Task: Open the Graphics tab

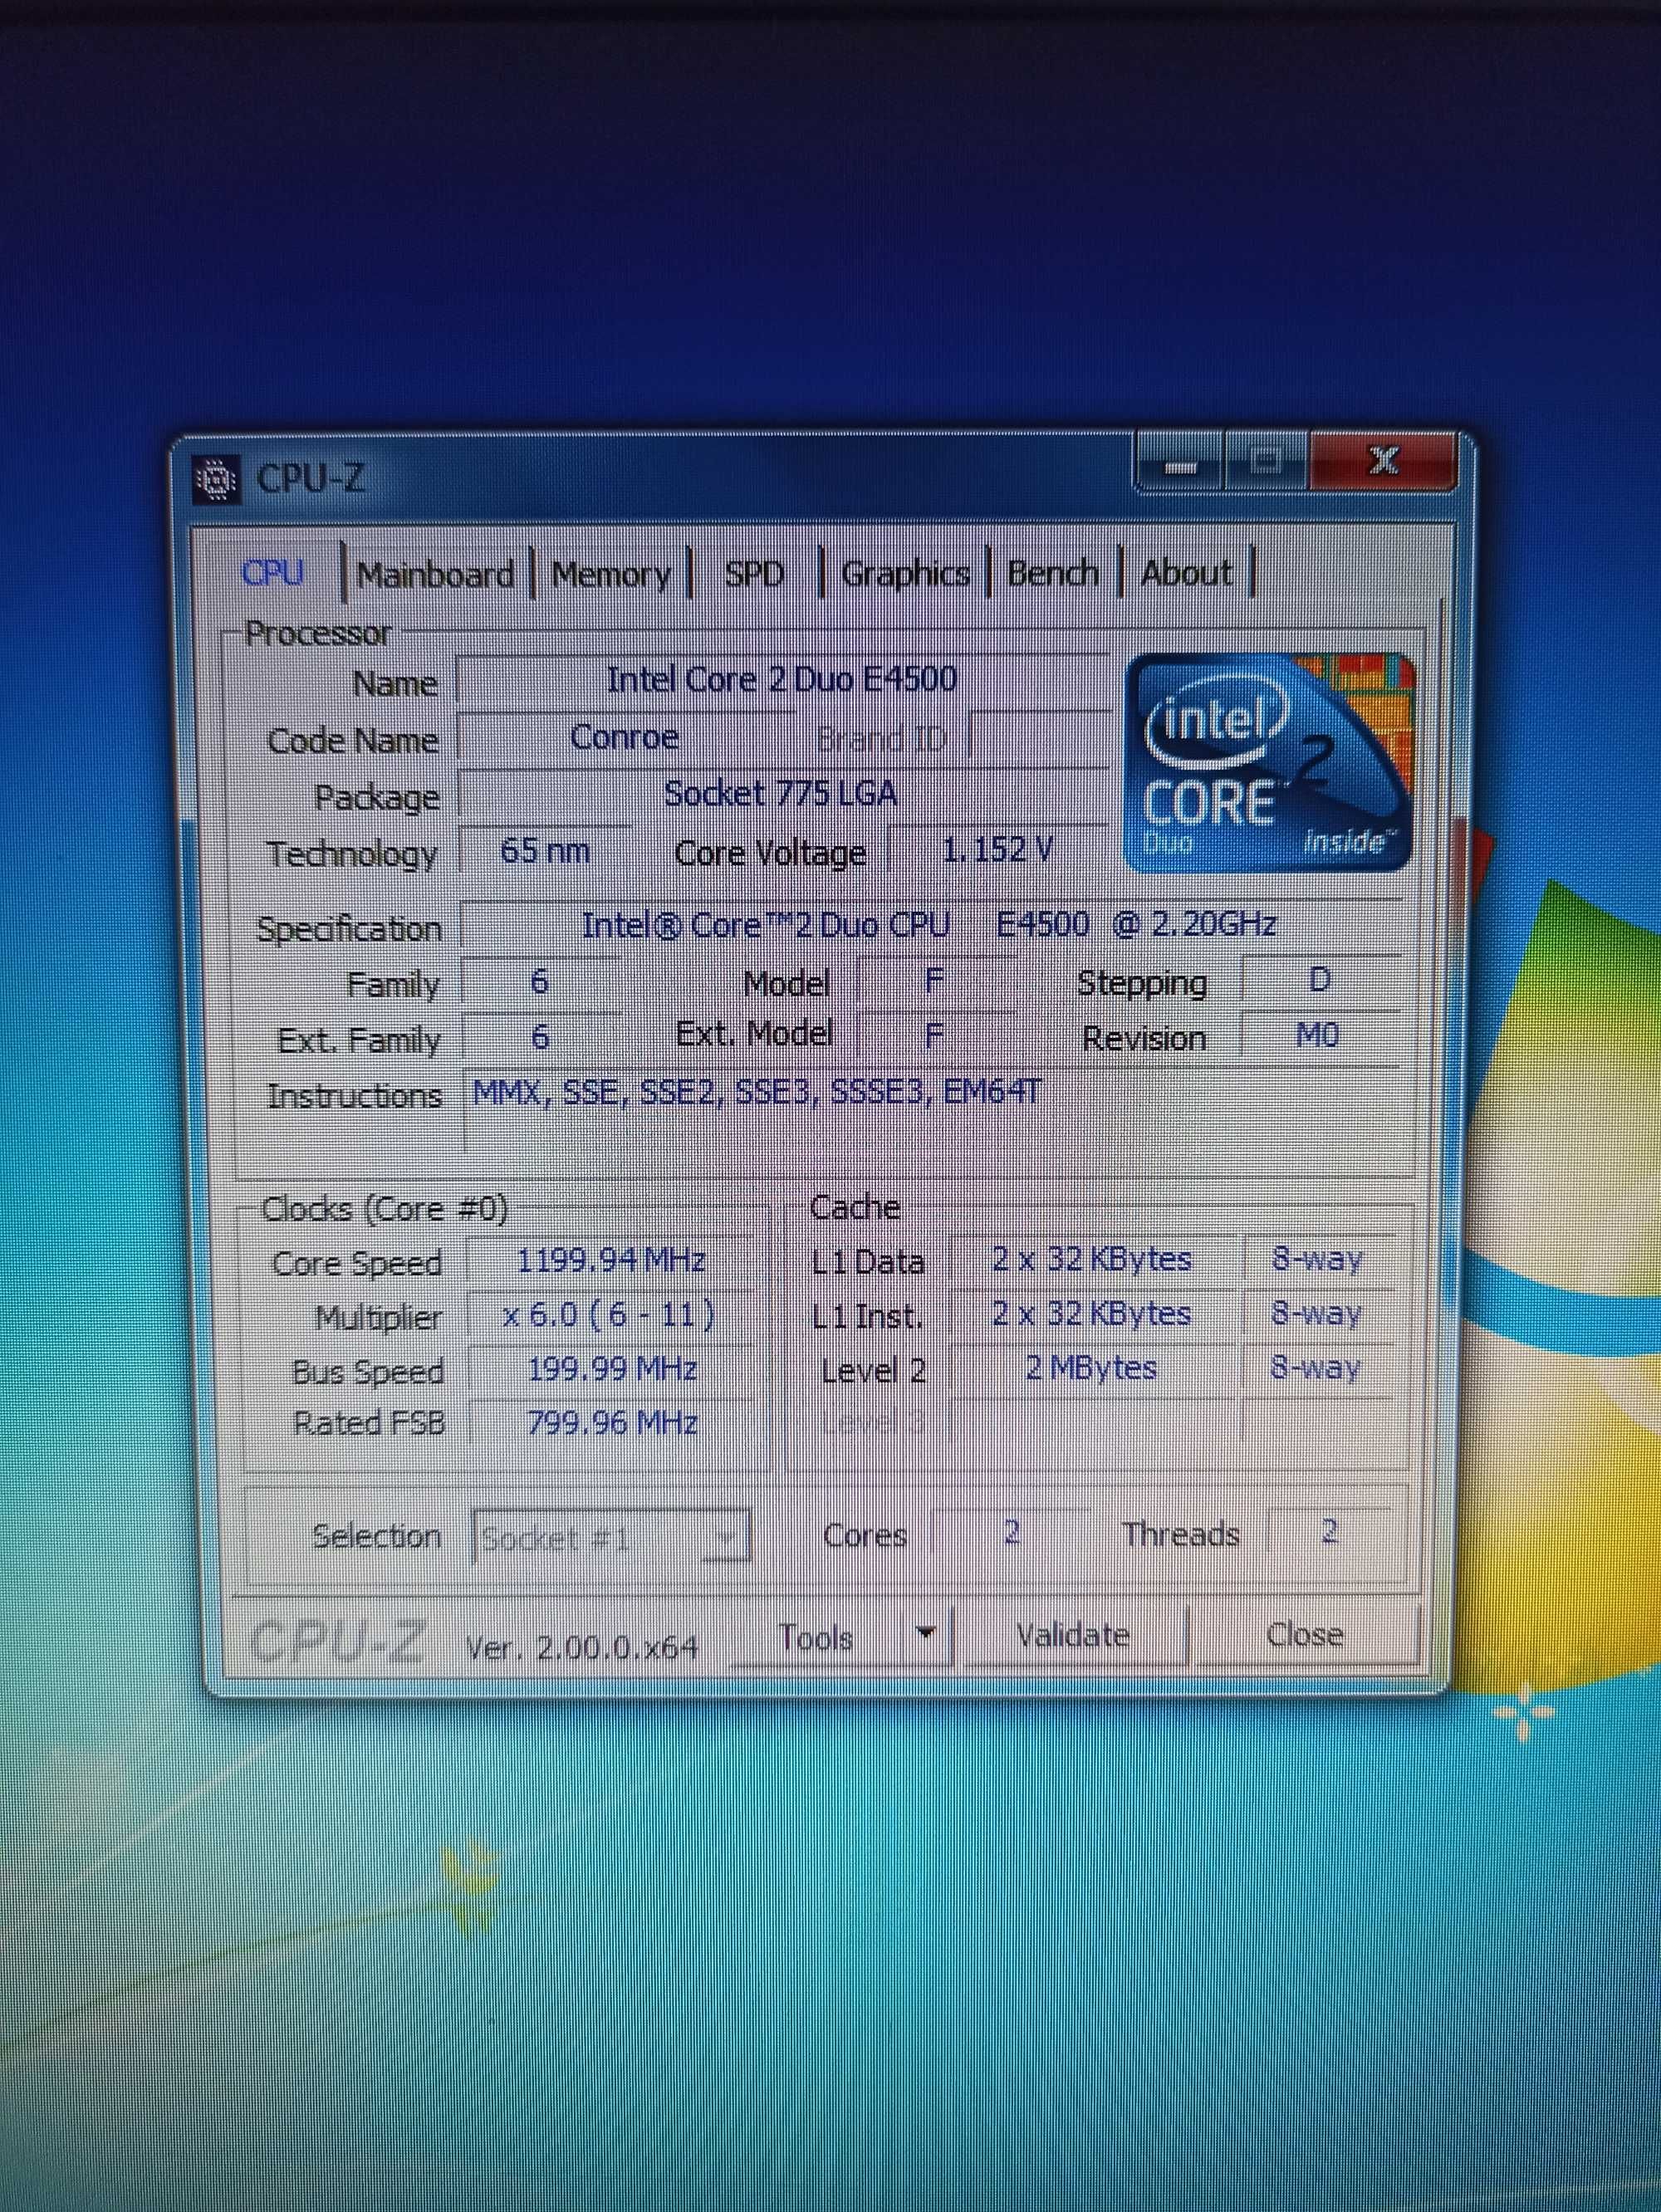Action: [905, 574]
